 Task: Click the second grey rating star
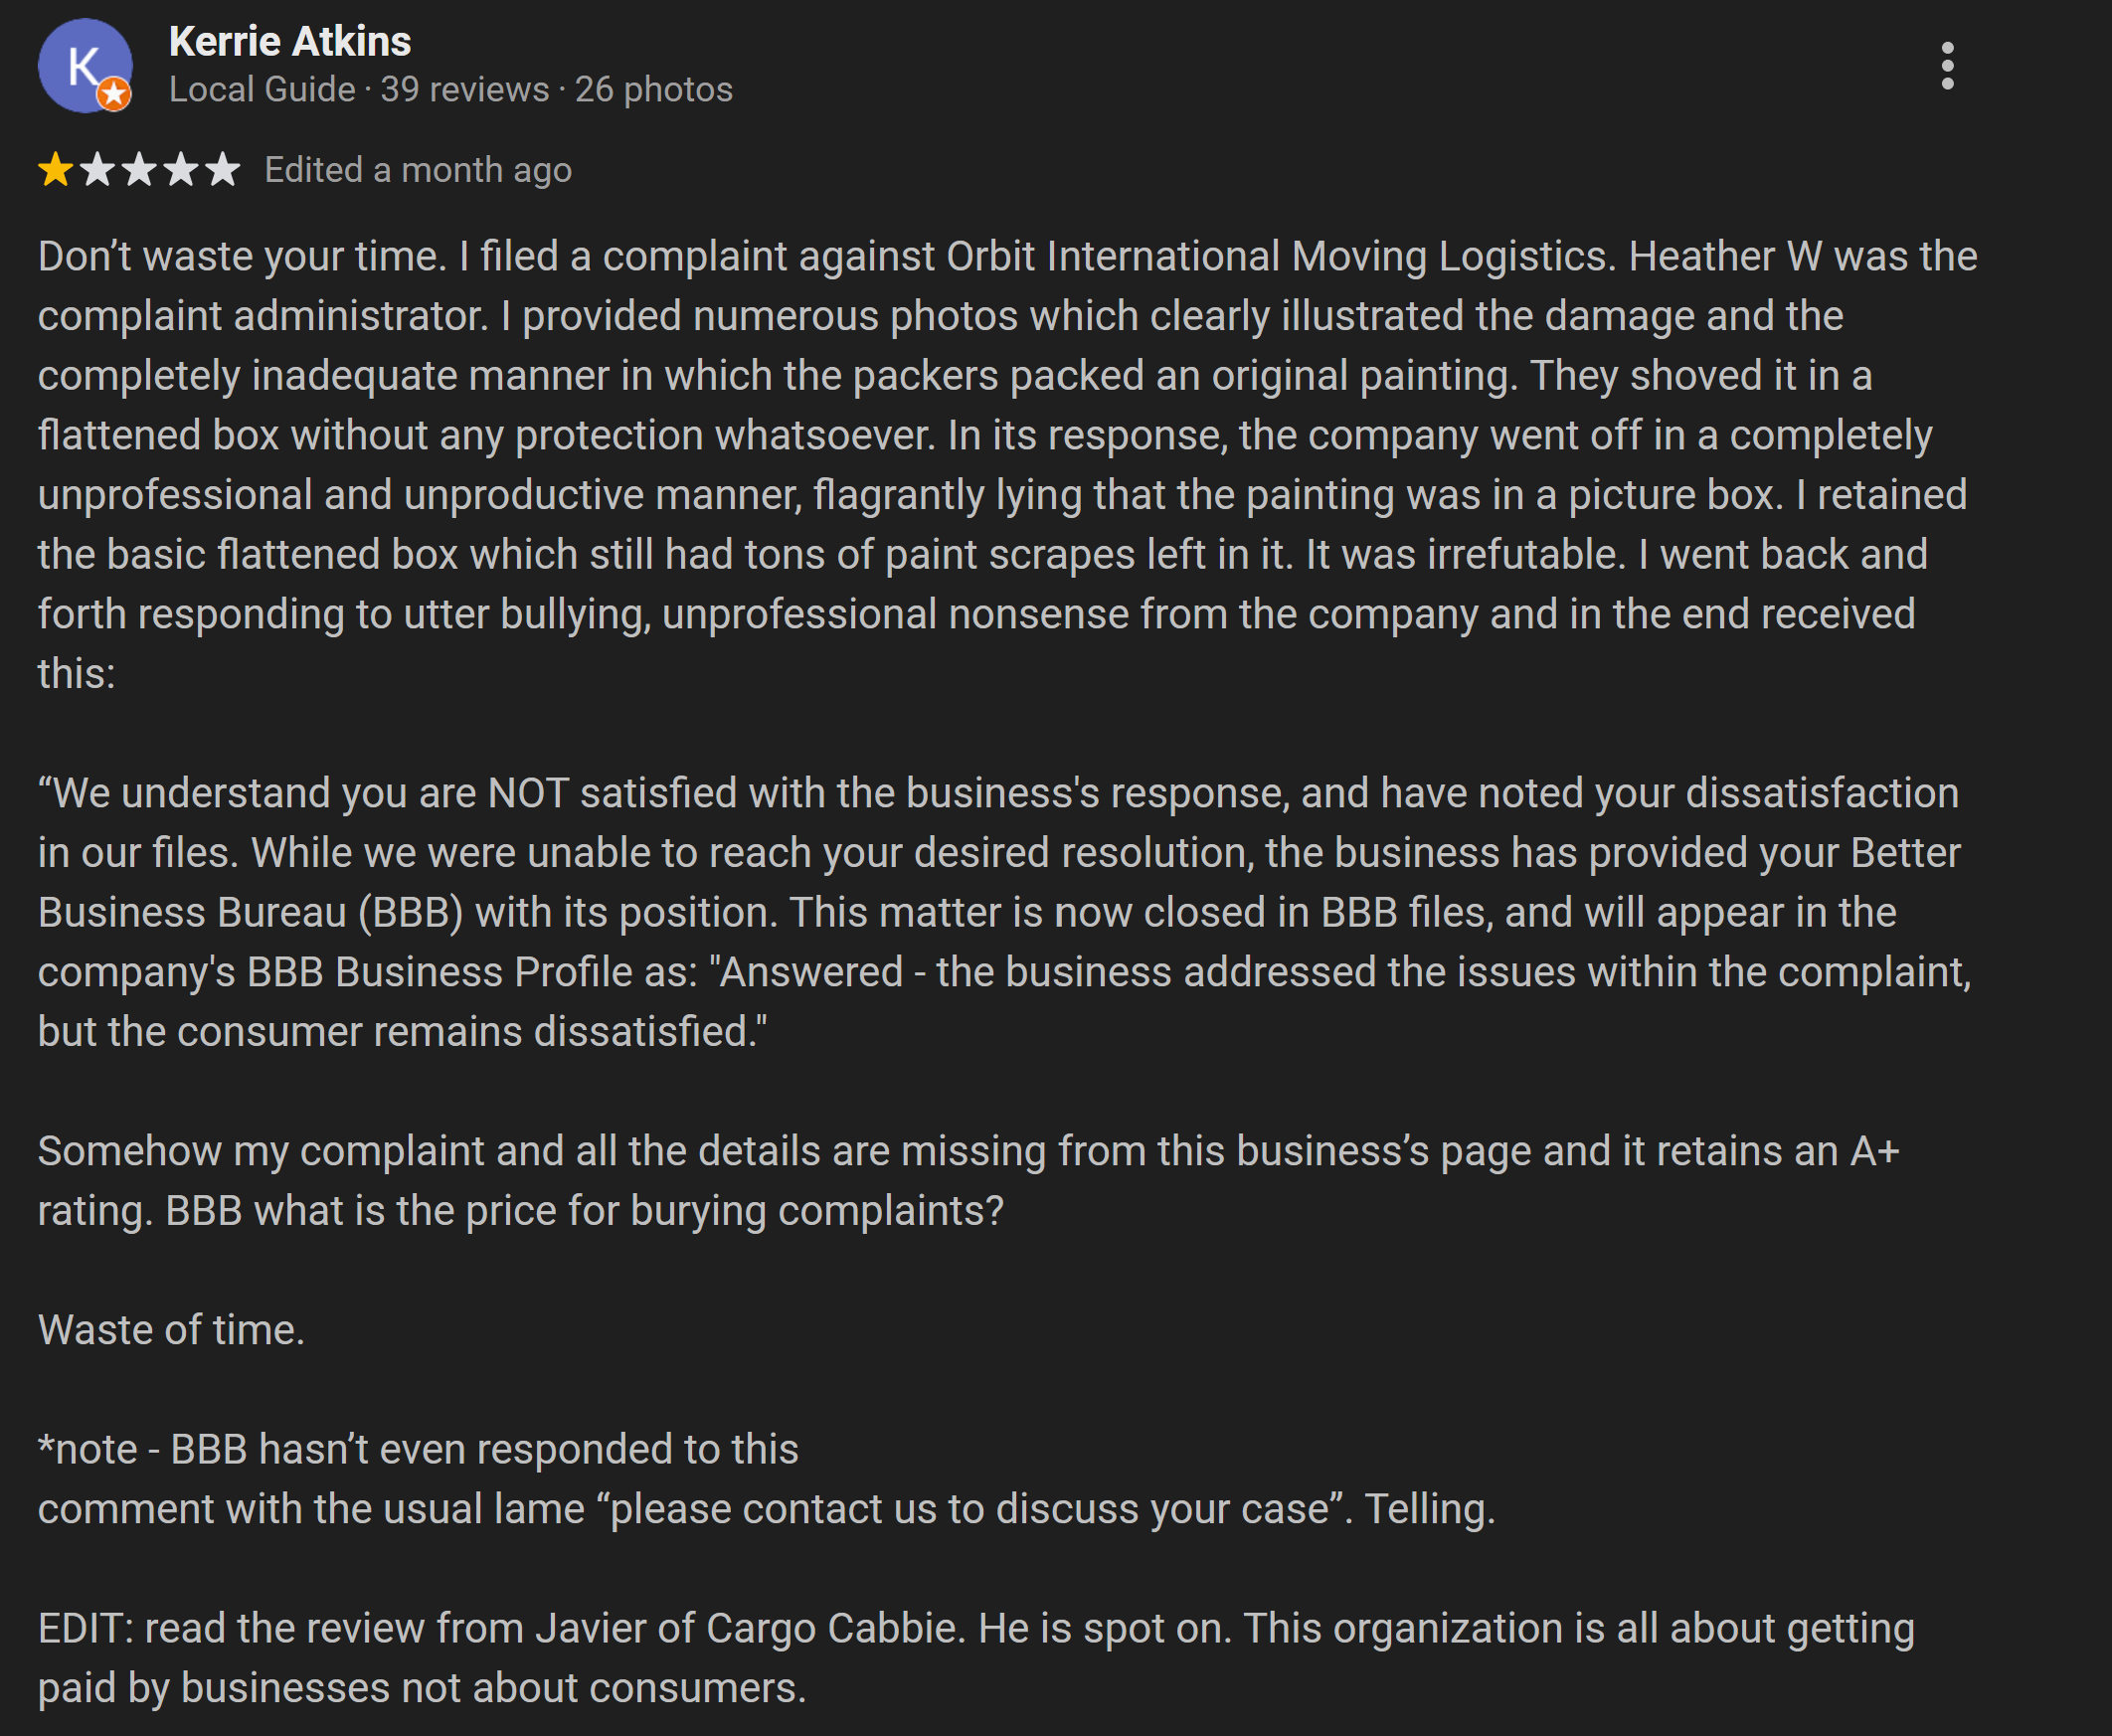pyautogui.click(x=97, y=170)
